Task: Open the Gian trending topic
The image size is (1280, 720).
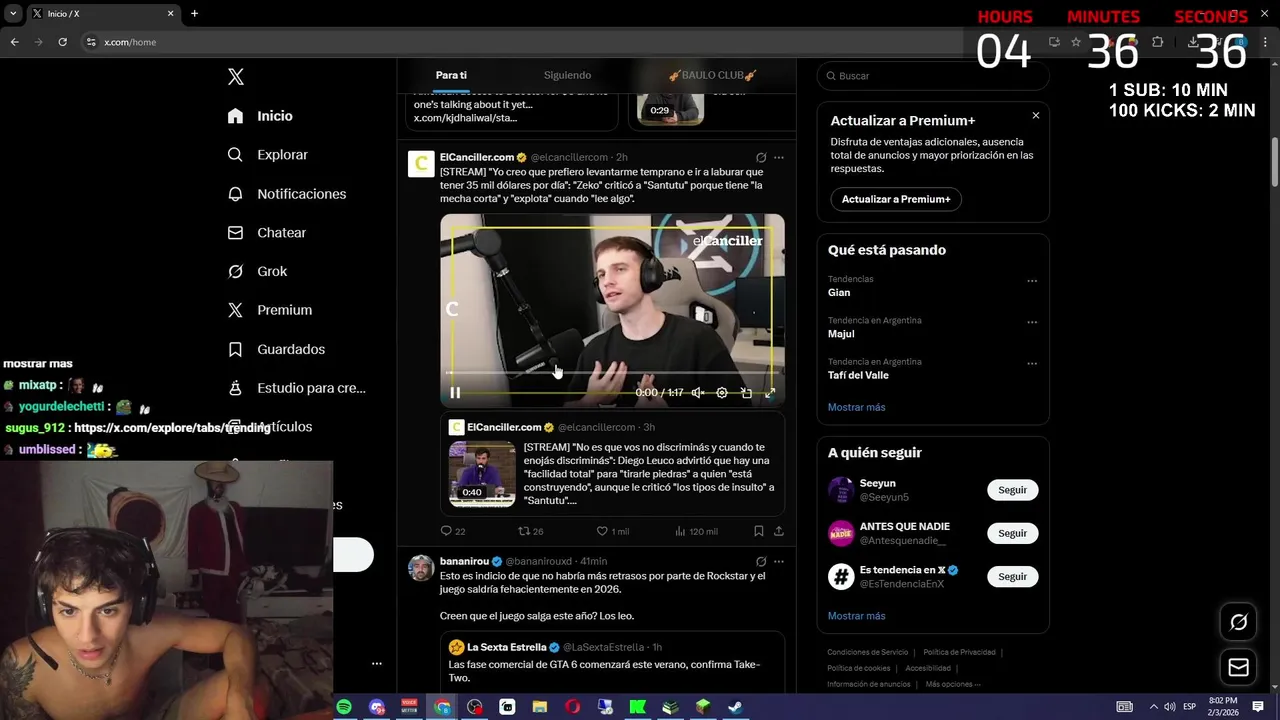Action: [x=839, y=293]
